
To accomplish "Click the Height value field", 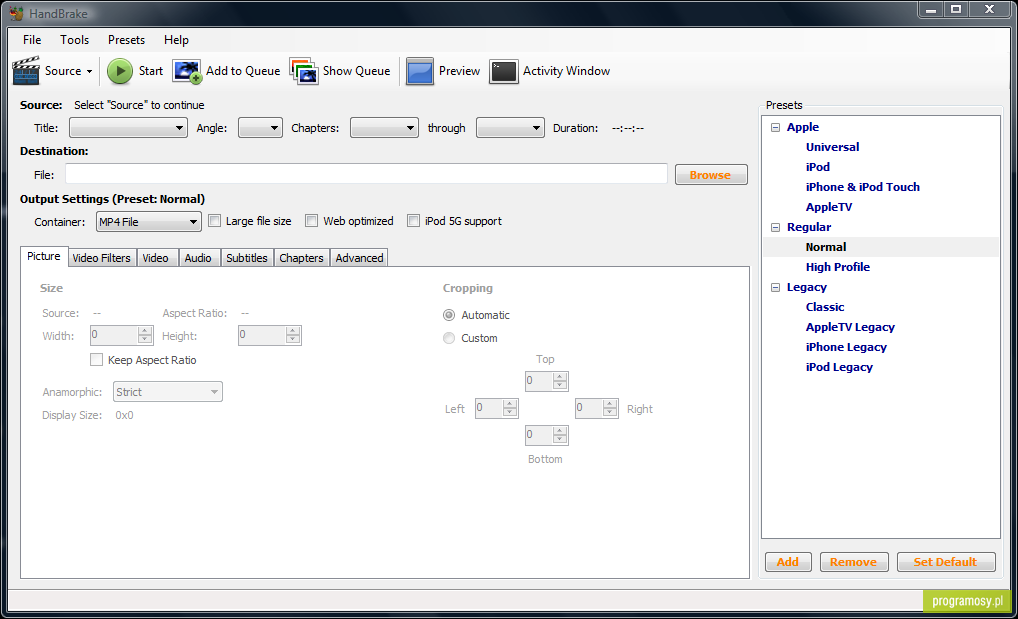I will [x=269, y=335].
